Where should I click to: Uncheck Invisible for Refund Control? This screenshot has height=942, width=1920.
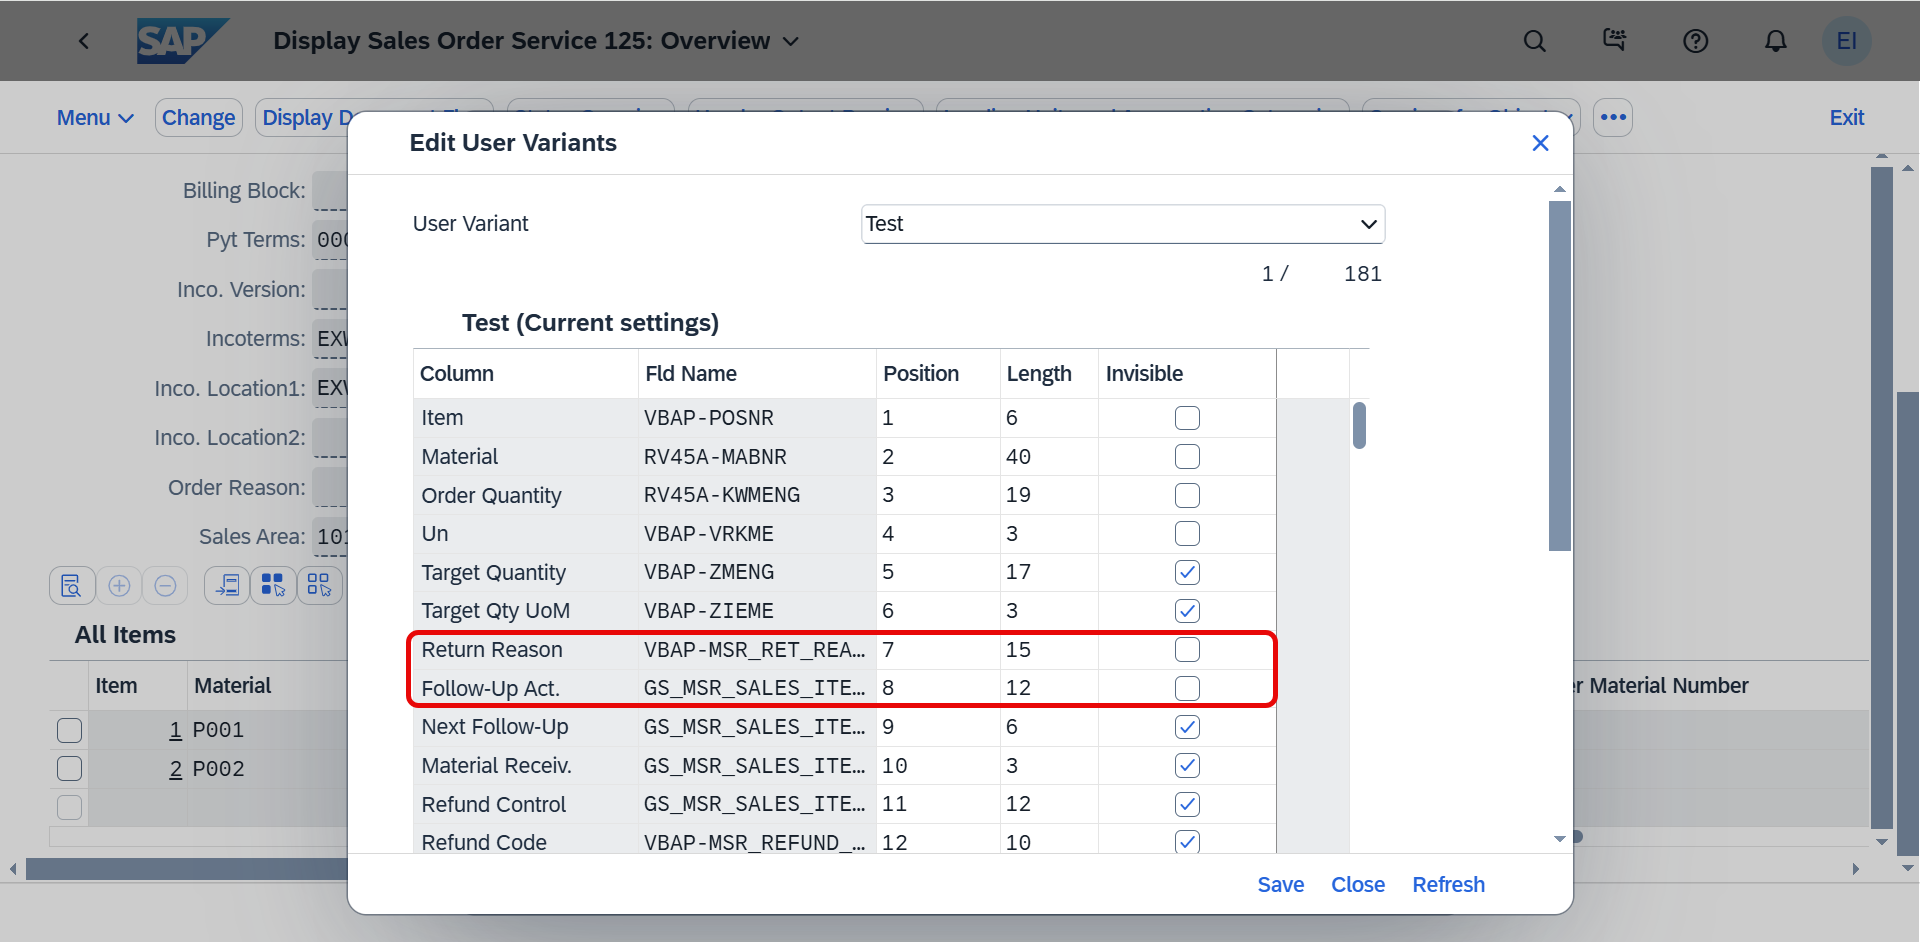click(x=1187, y=804)
